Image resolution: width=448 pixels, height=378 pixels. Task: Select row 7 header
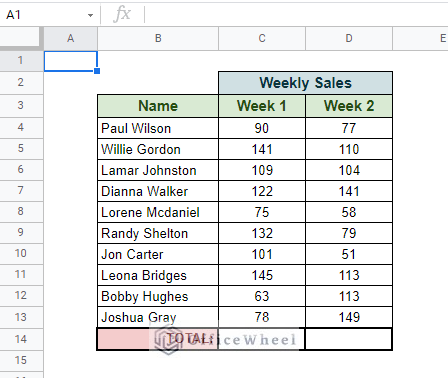pos(21,191)
